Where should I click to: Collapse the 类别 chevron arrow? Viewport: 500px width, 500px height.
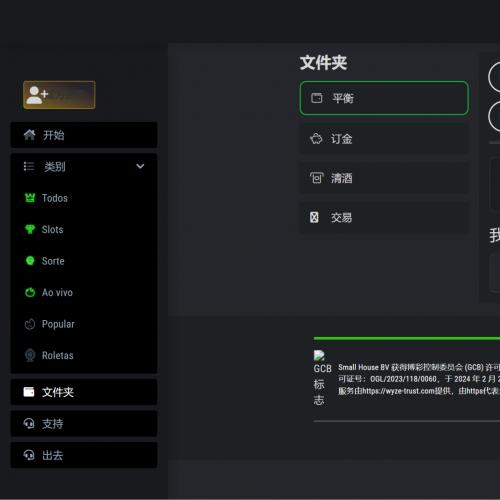click(140, 166)
